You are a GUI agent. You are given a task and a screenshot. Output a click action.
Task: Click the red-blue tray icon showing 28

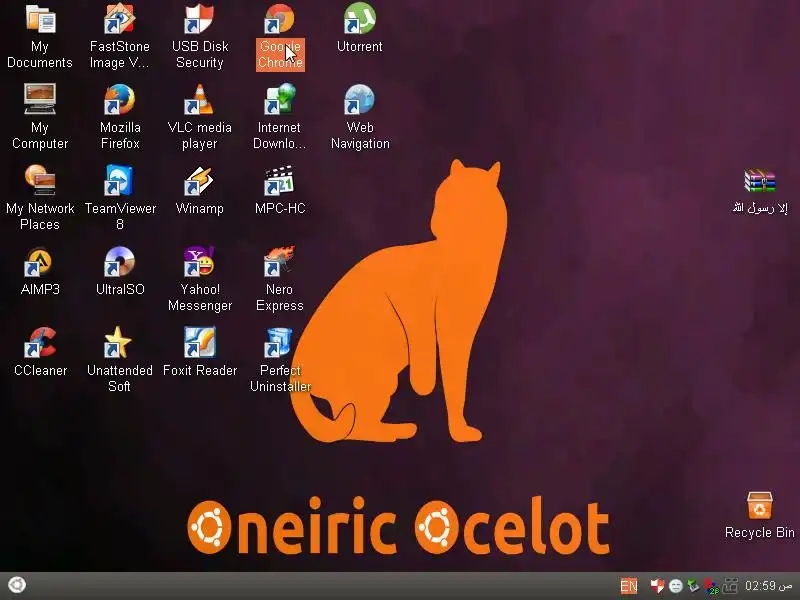click(x=711, y=586)
